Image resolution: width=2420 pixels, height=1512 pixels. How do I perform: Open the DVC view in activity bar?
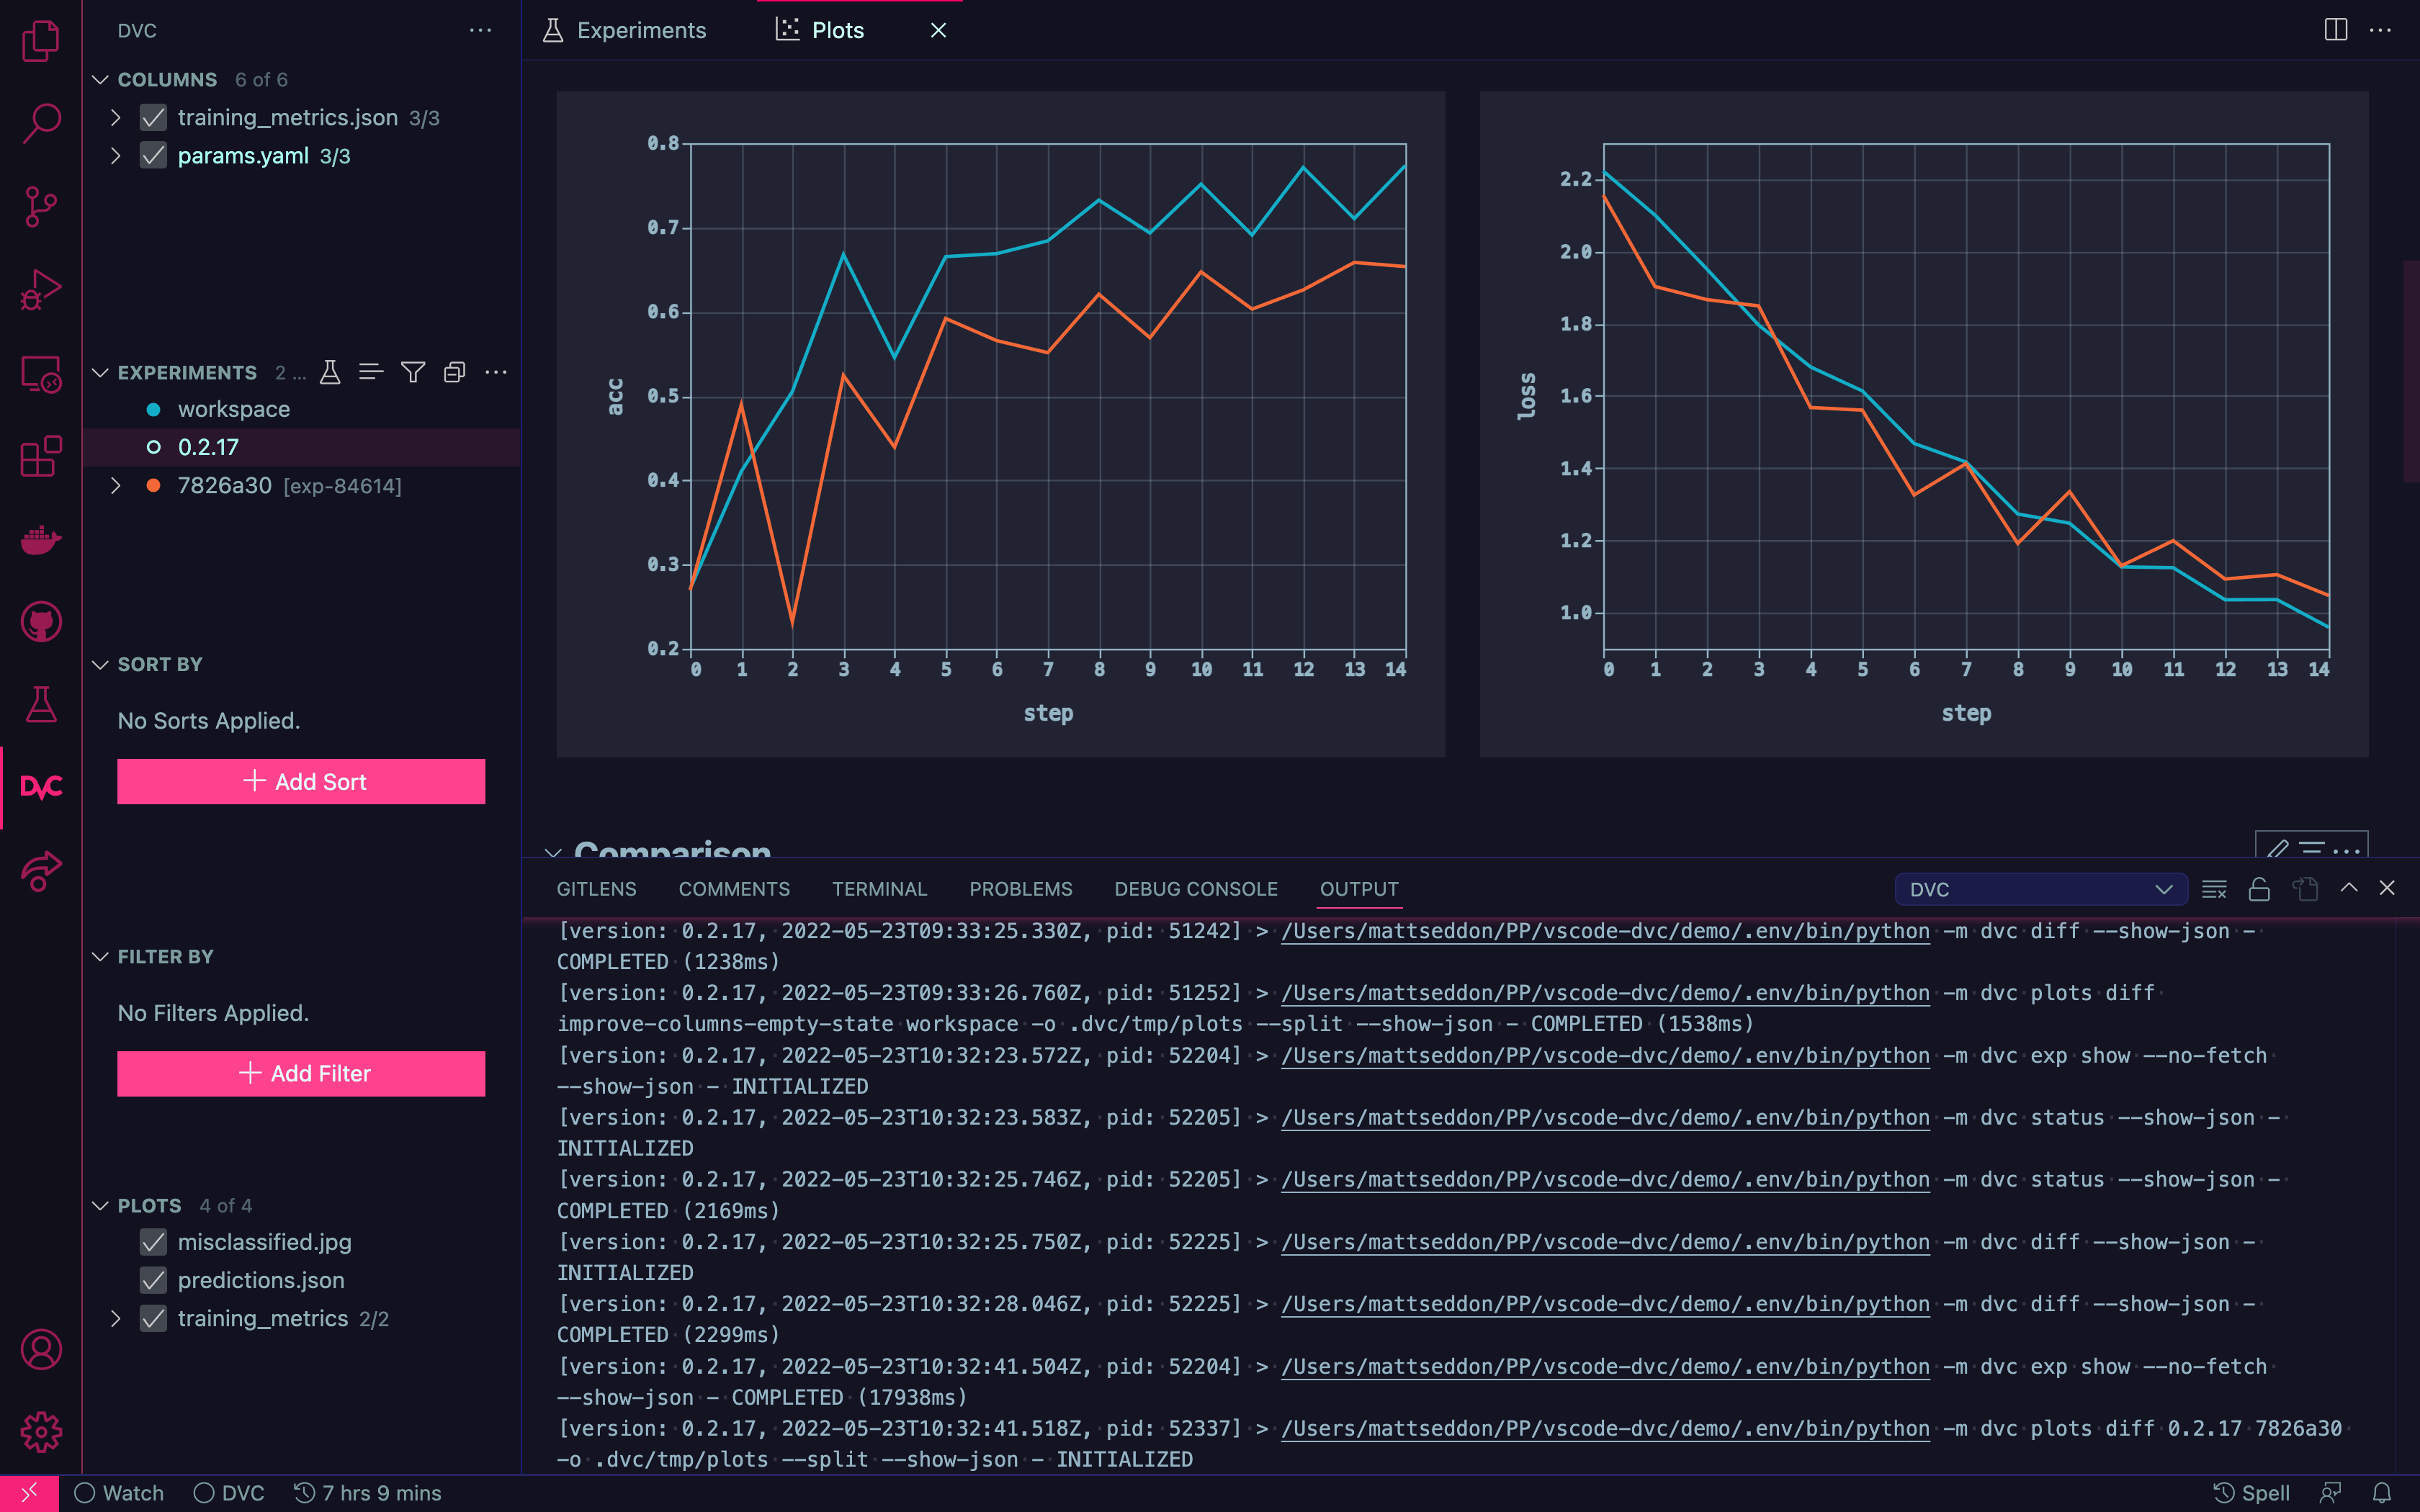click(x=41, y=787)
